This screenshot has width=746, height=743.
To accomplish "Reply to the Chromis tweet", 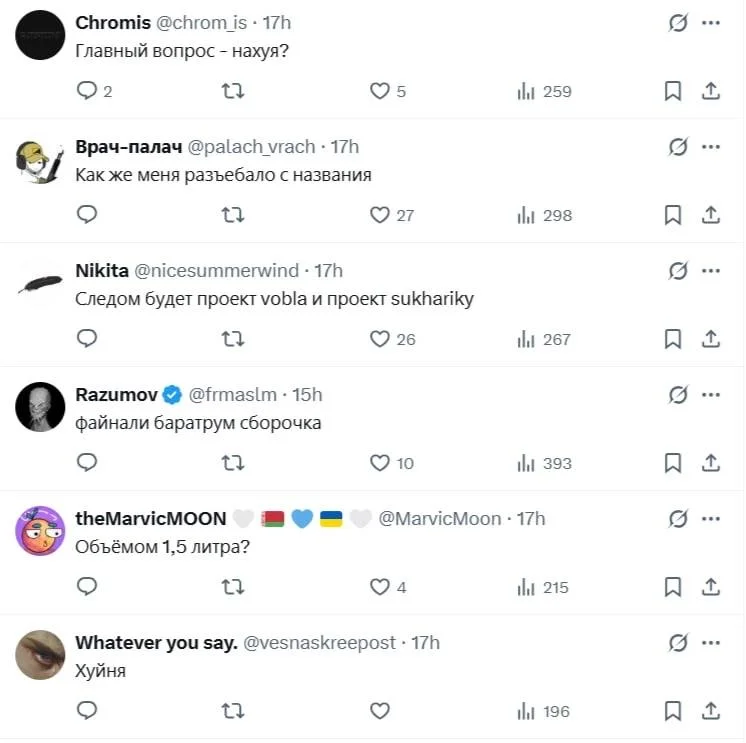I will coord(87,91).
